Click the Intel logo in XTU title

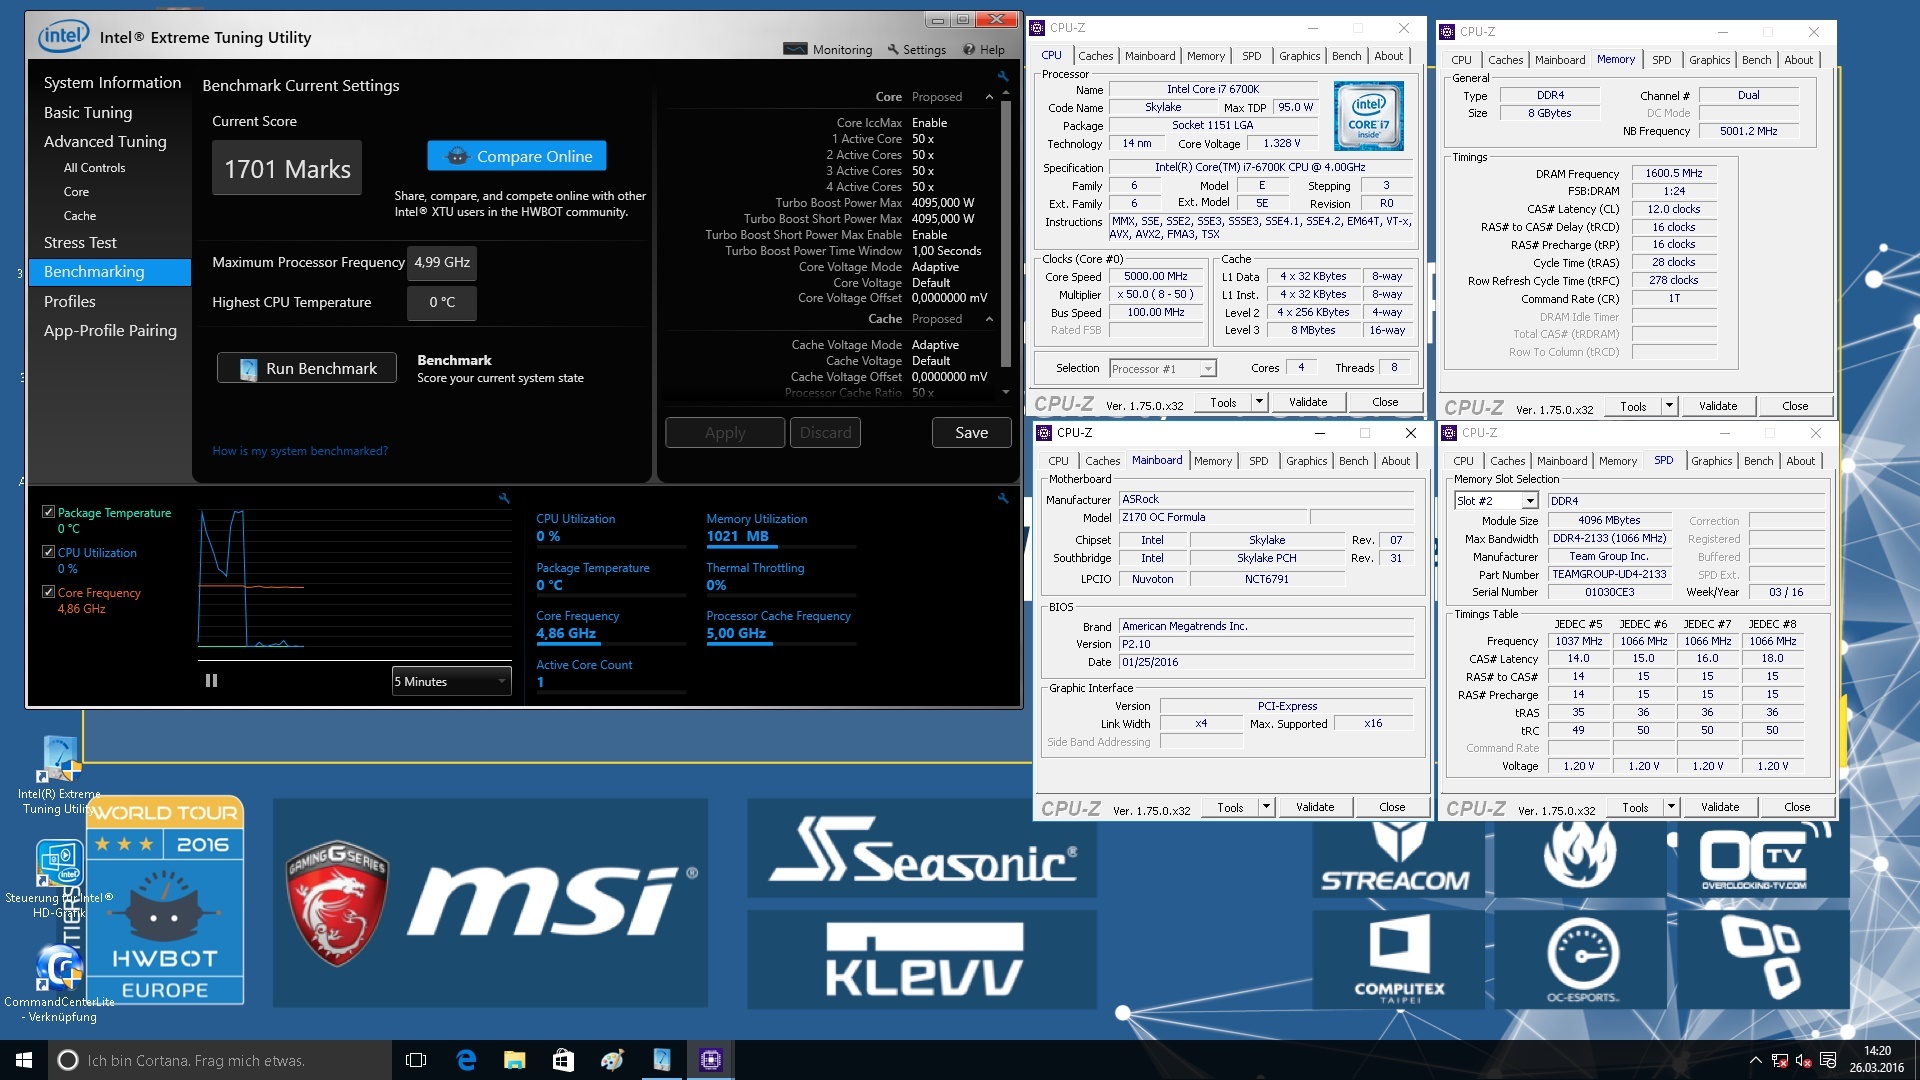coord(63,37)
